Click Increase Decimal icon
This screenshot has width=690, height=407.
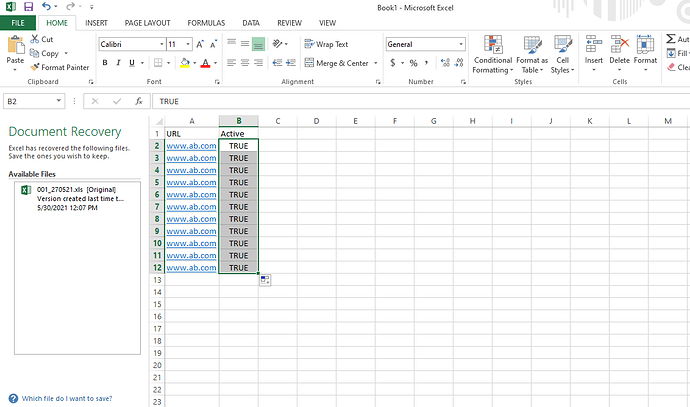pyautogui.click(x=445, y=63)
